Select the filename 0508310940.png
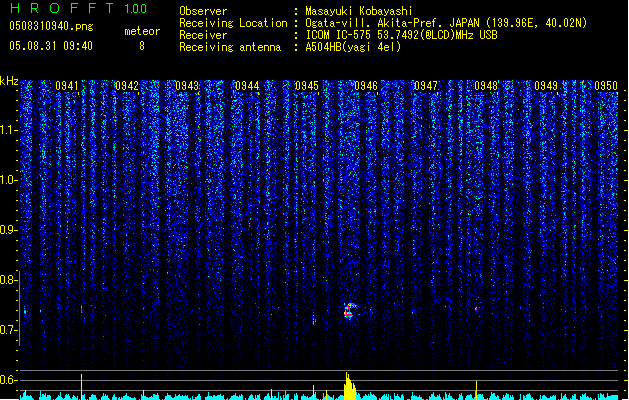The width and height of the screenshot is (629, 400). click(x=51, y=26)
